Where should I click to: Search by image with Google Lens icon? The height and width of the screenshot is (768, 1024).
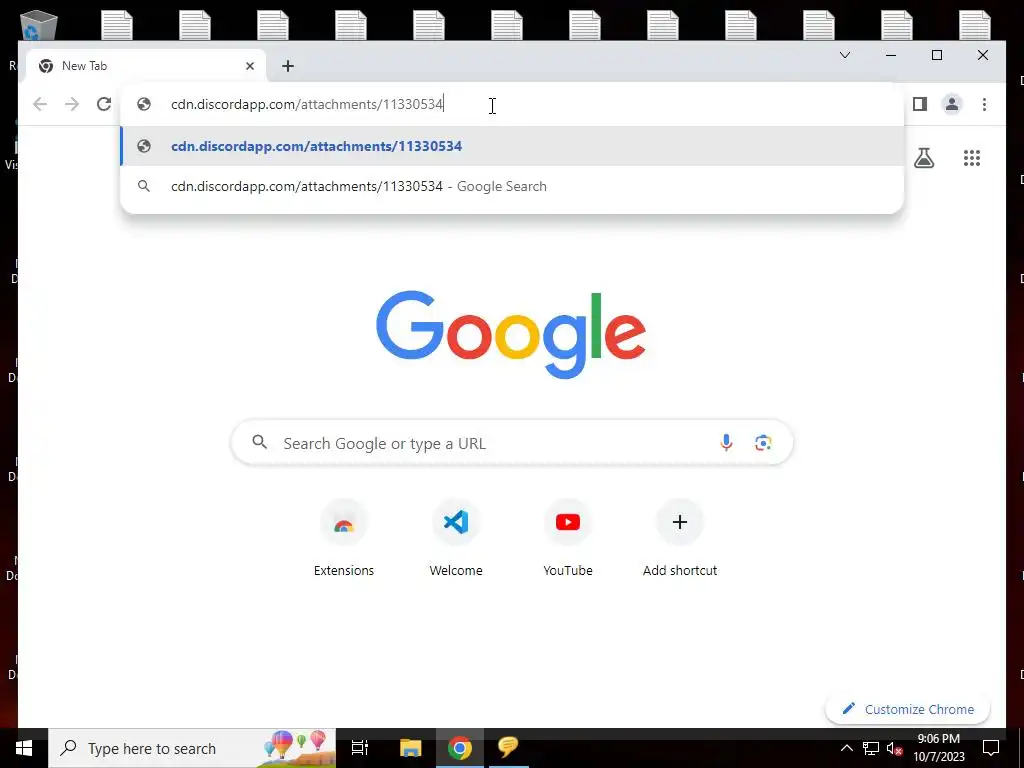[x=763, y=443]
